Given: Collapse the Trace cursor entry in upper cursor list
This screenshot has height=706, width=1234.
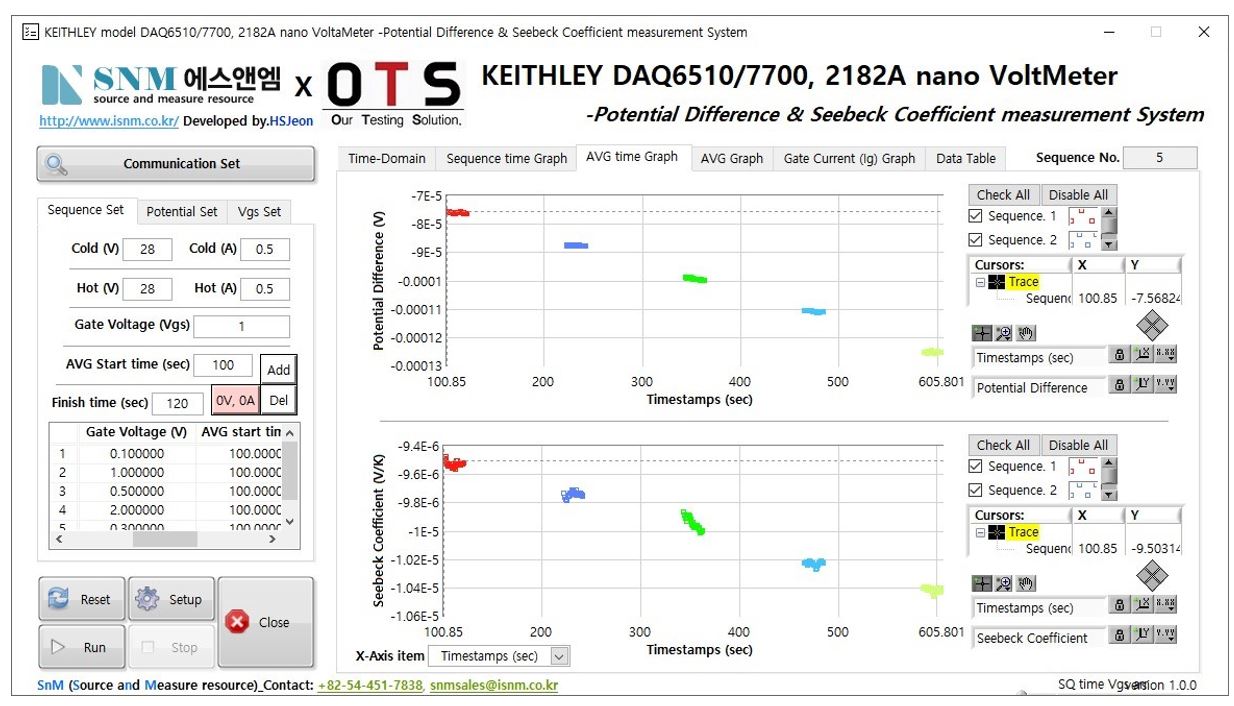Looking at the screenshot, I should (x=980, y=282).
